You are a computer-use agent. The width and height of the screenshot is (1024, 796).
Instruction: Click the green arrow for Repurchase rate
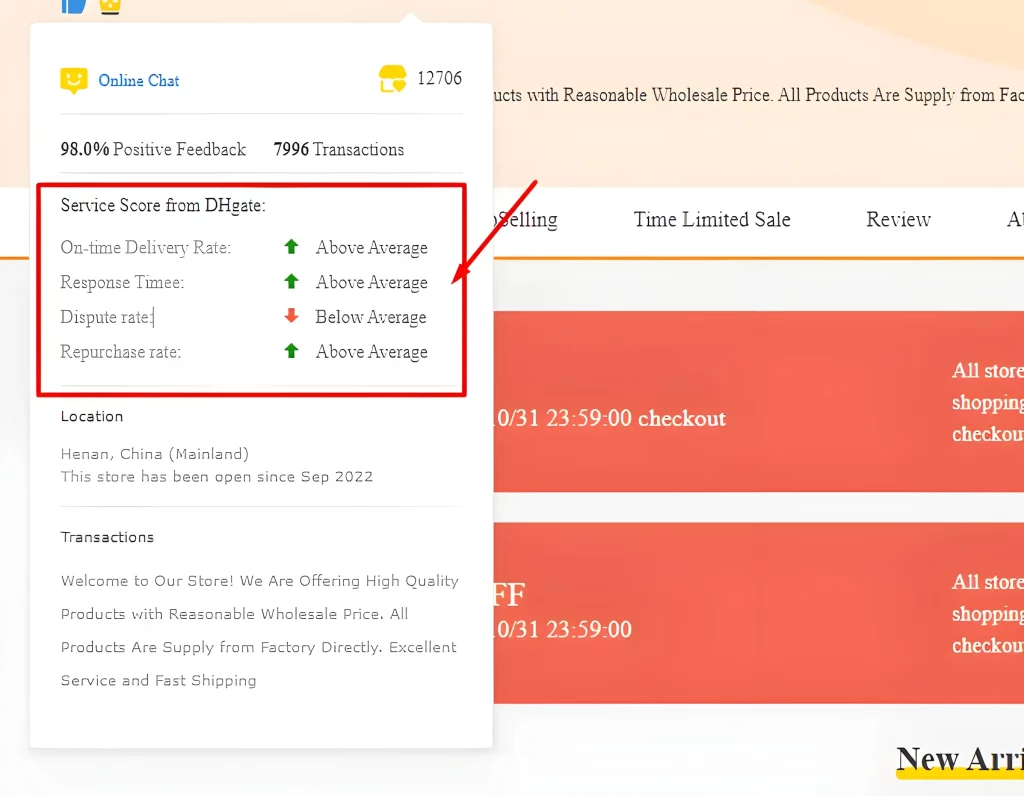[291, 351]
